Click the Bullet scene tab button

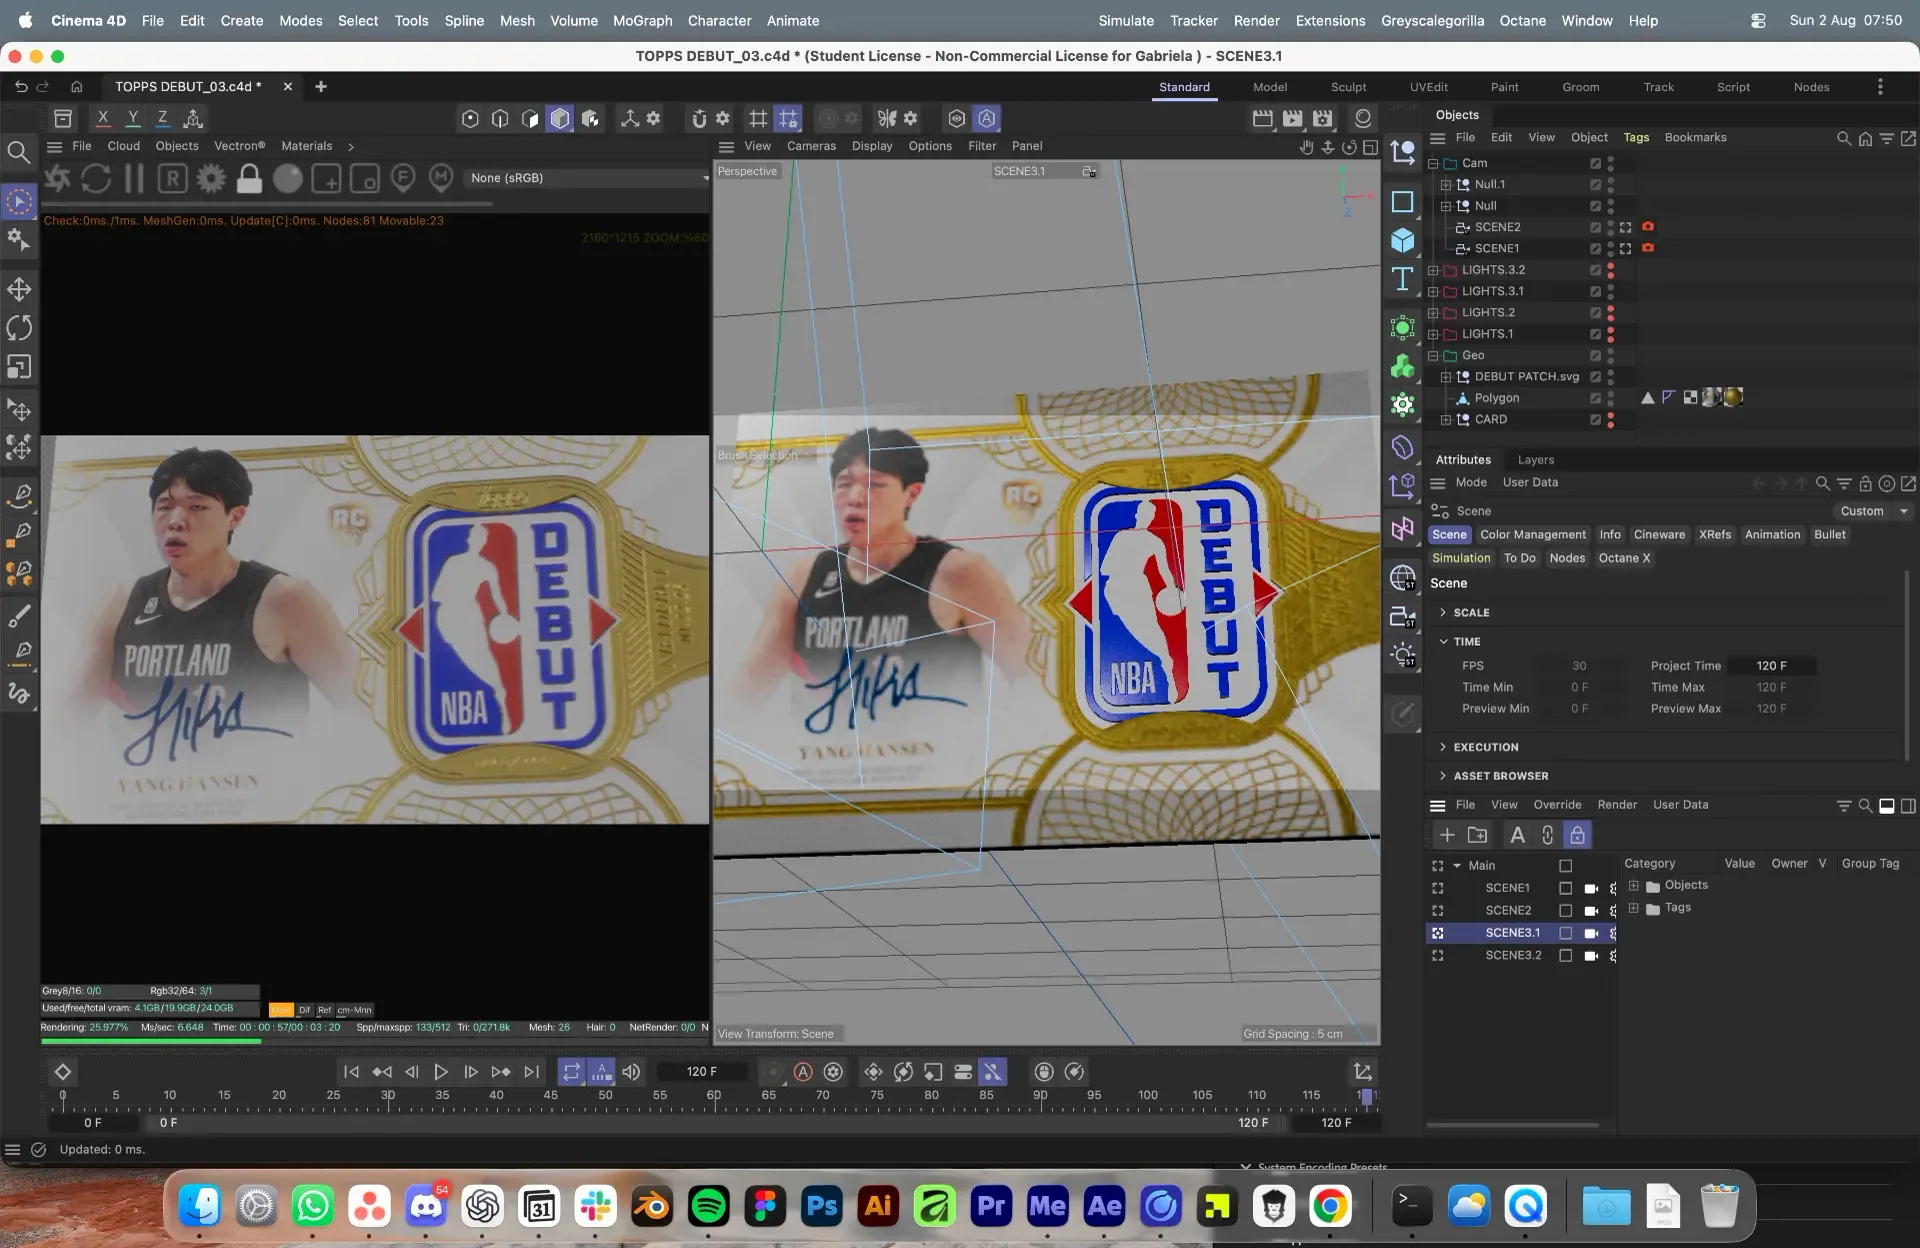tap(1830, 535)
